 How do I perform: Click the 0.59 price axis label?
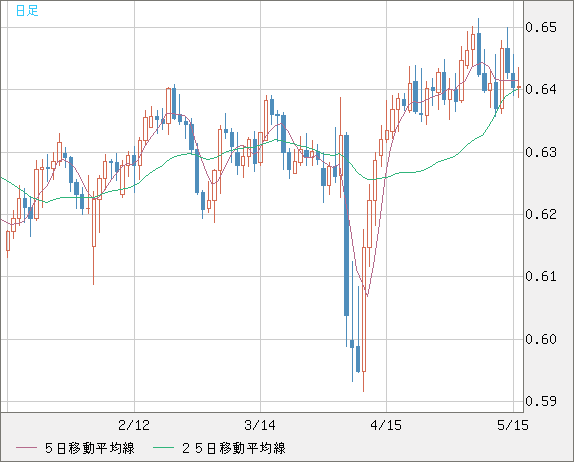tap(541, 401)
